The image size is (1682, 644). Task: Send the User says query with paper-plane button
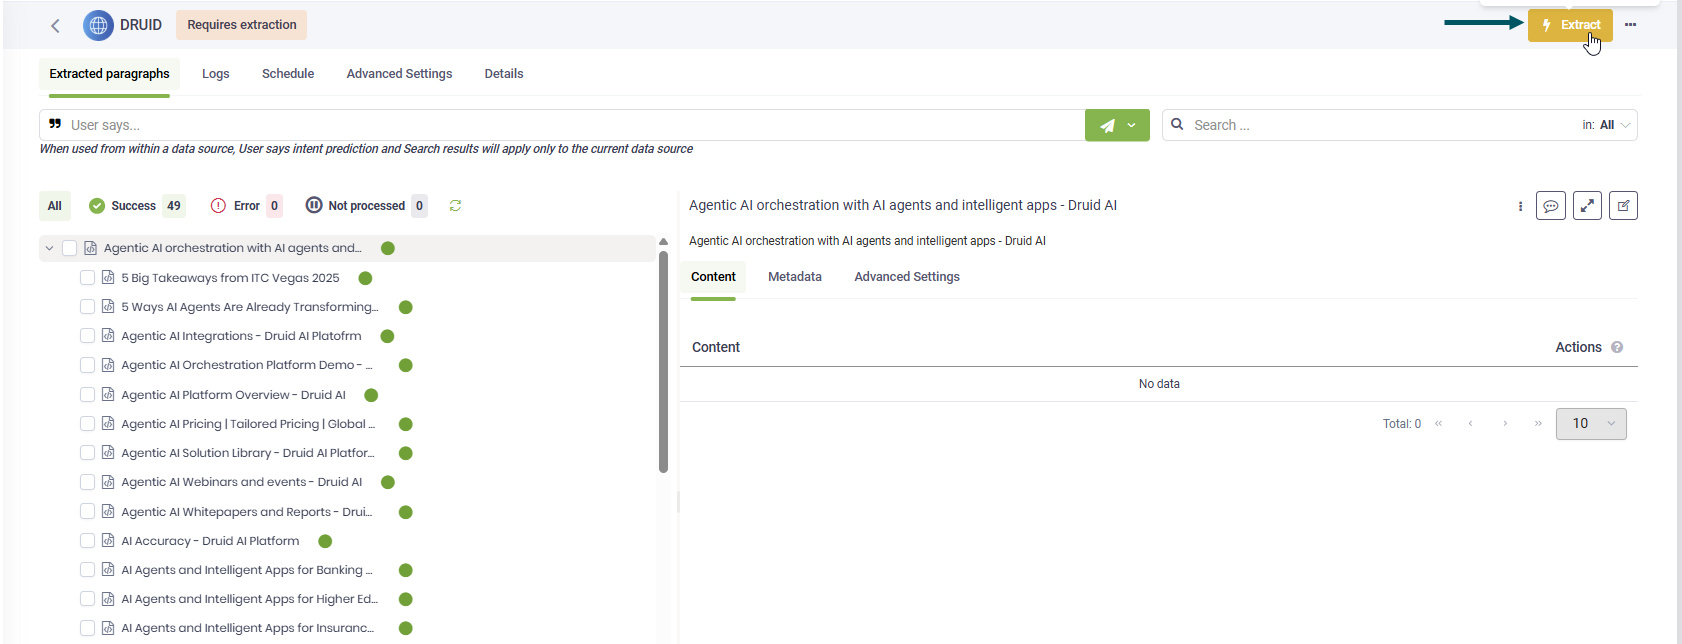click(1107, 126)
